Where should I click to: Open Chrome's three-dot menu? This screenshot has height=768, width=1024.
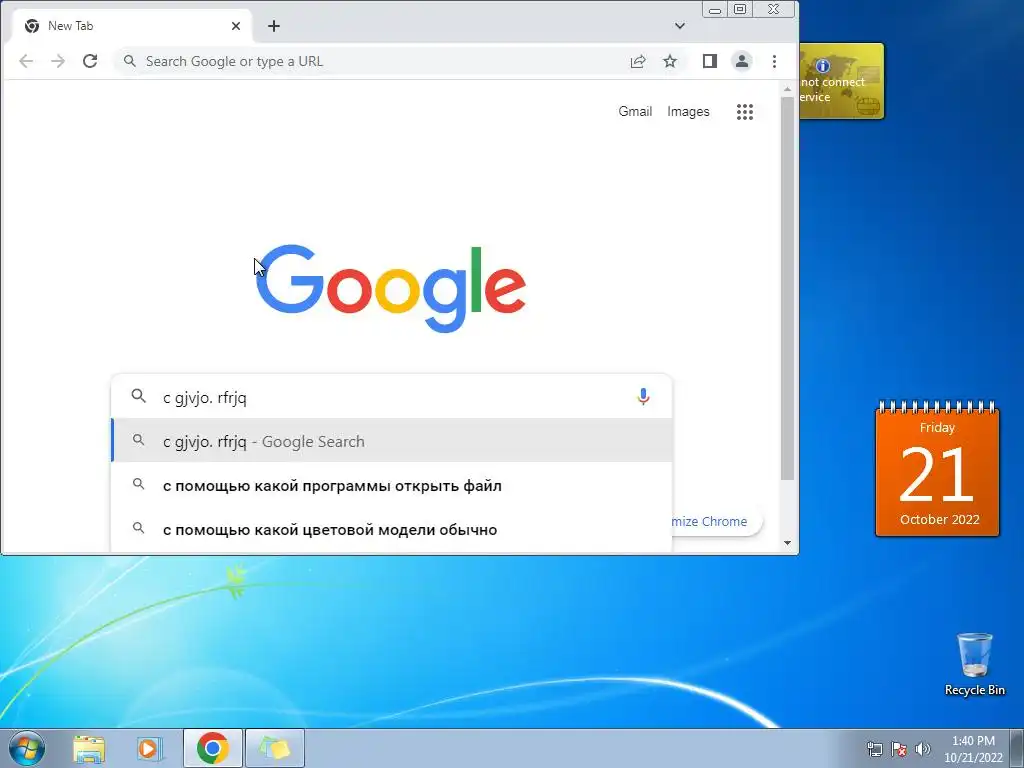click(775, 61)
